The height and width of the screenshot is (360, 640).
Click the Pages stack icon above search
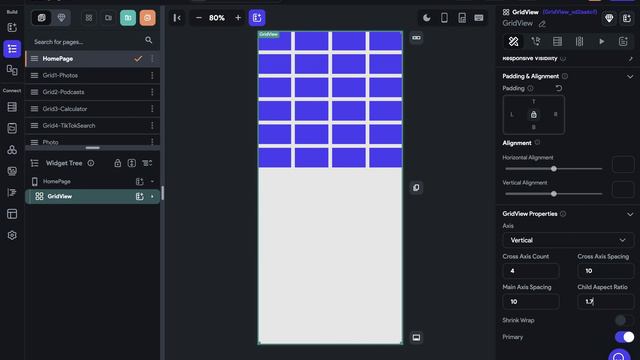coord(42,18)
